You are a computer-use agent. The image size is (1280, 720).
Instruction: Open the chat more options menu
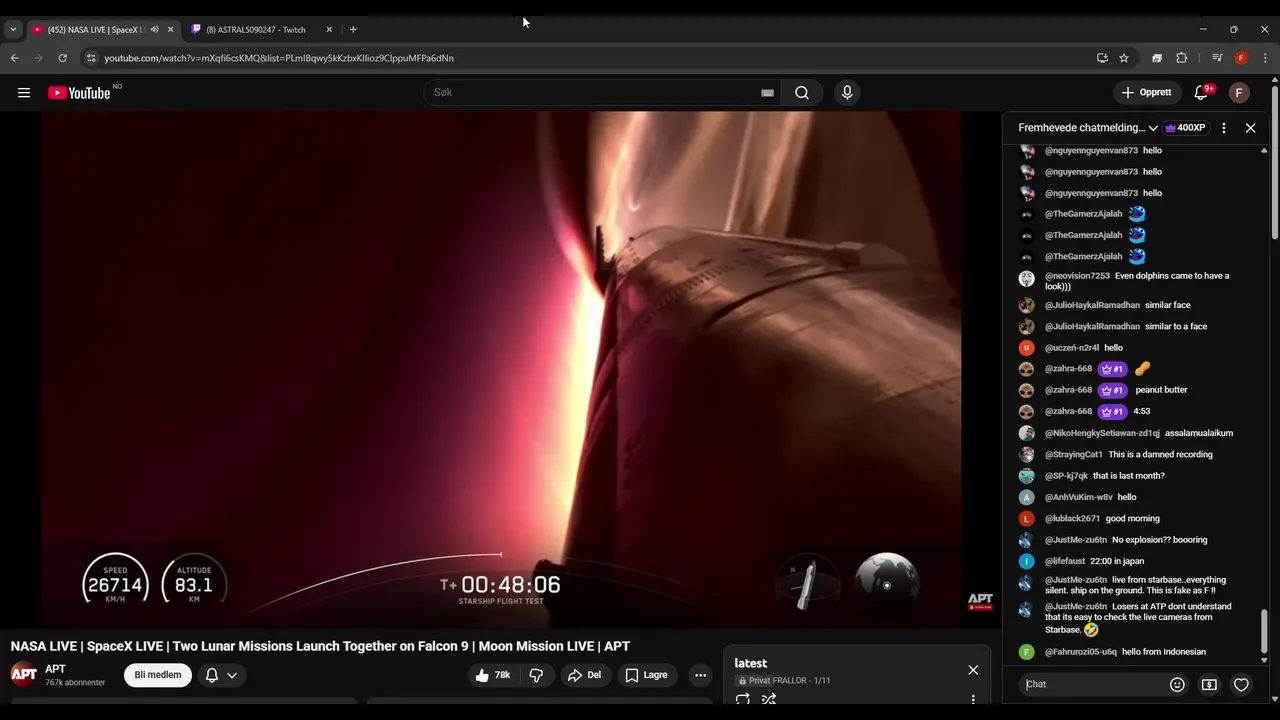pos(1224,128)
